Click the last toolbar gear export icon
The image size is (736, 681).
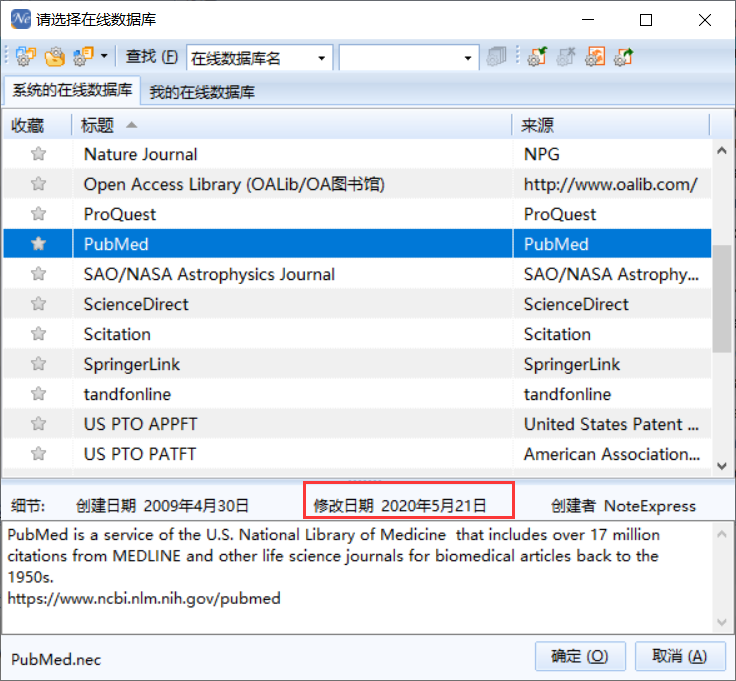624,57
